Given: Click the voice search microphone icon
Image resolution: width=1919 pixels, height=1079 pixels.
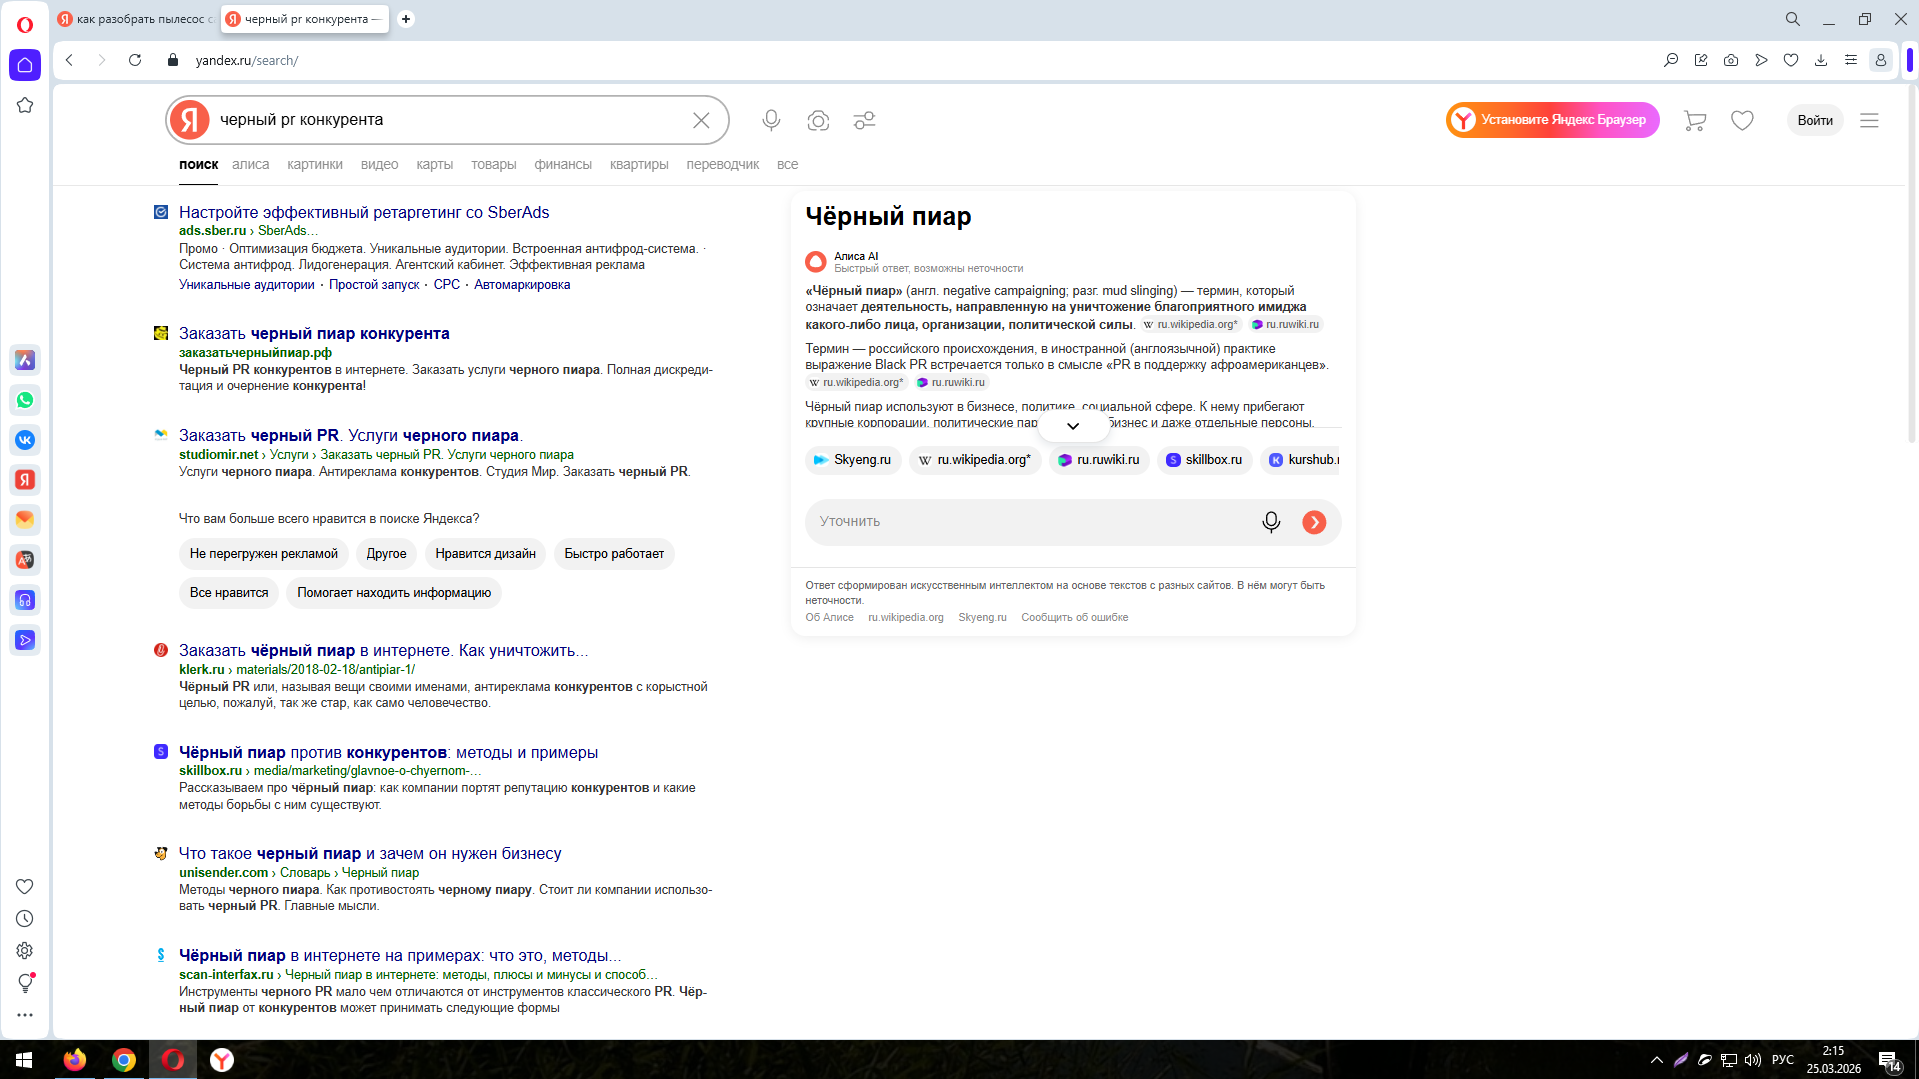Looking at the screenshot, I should click(x=771, y=120).
